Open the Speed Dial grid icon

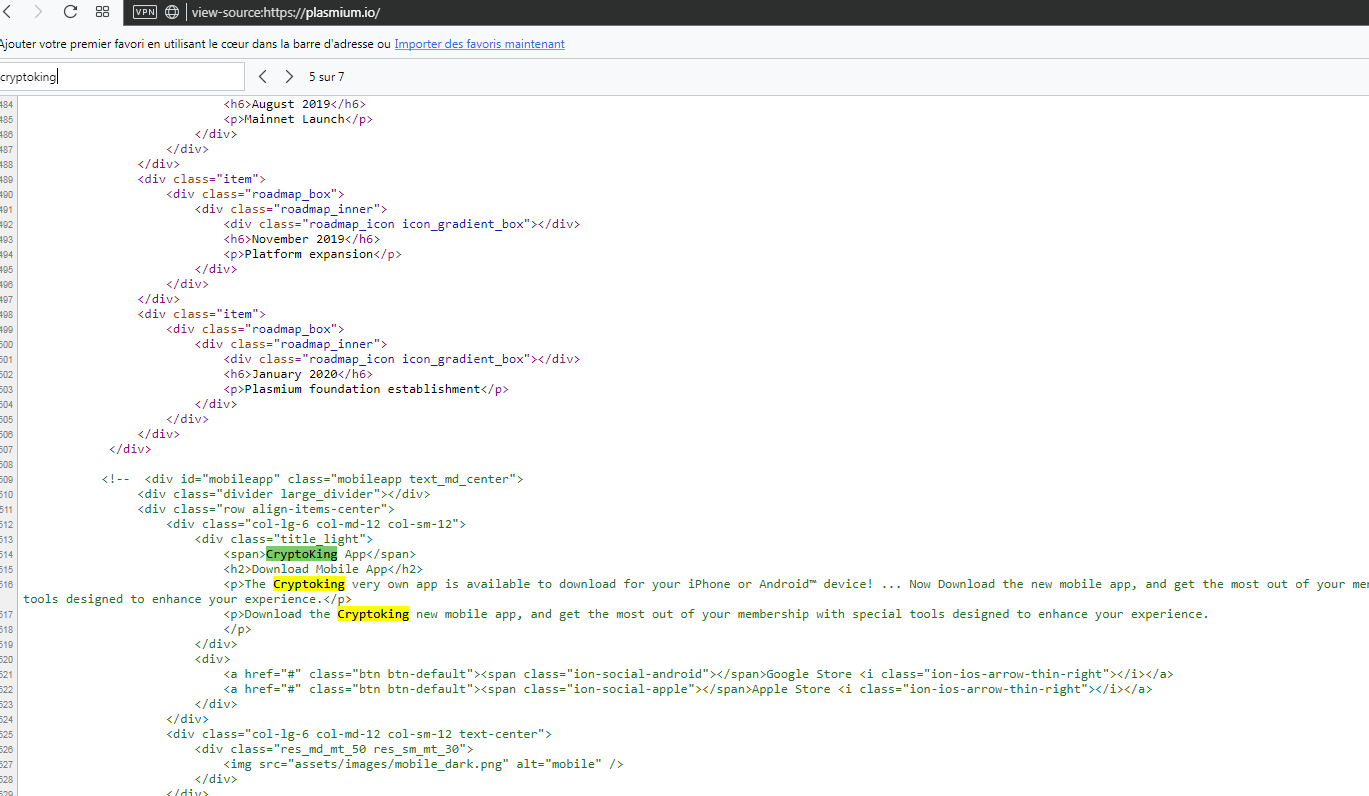[x=102, y=12]
